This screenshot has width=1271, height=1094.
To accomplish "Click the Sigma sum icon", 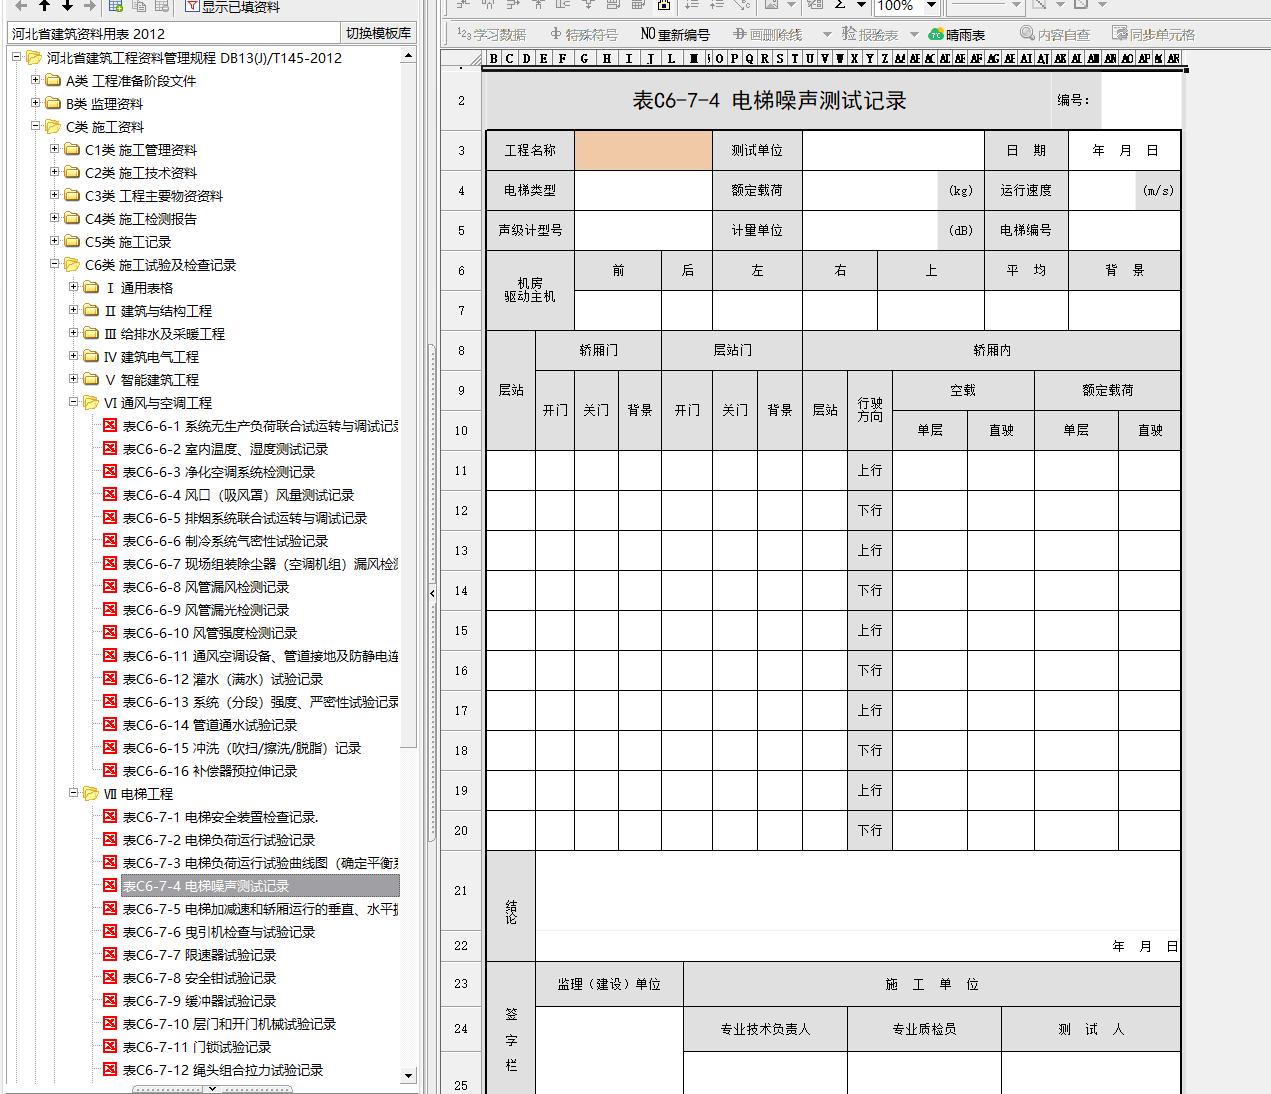I will click(840, 5).
